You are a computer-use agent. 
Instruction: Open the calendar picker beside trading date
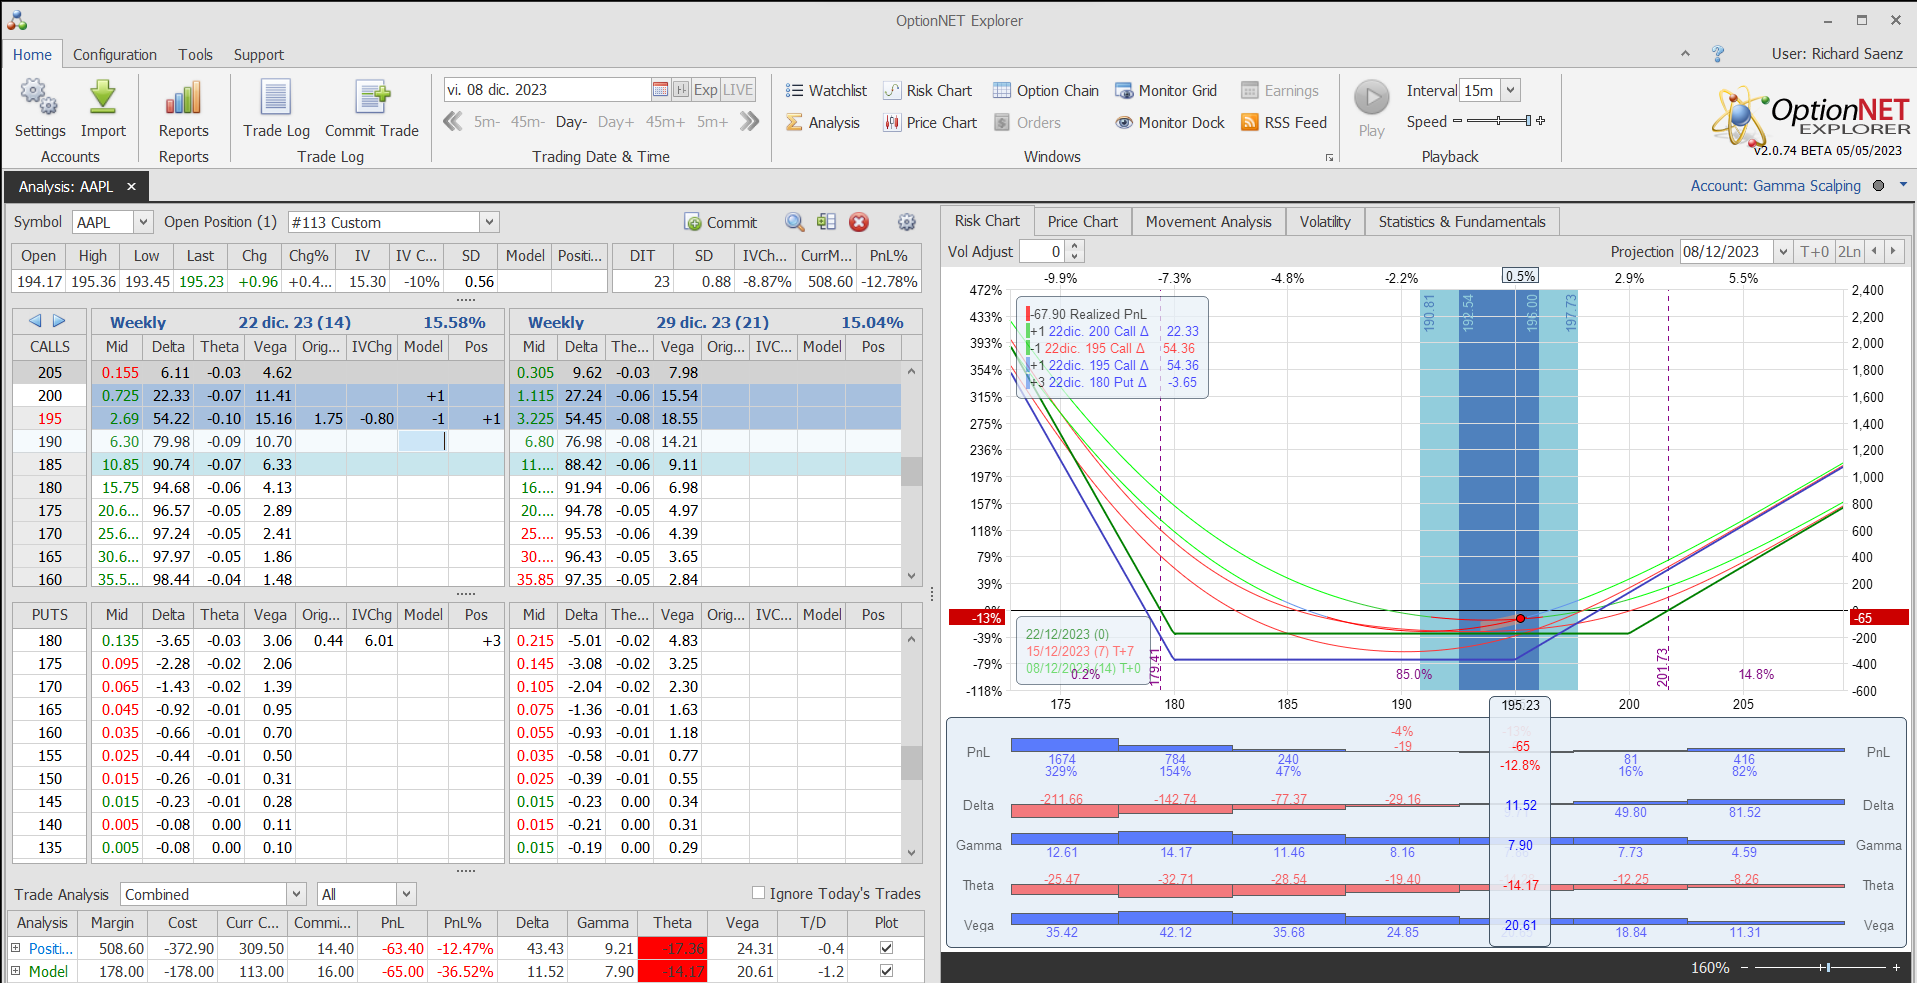pyautogui.click(x=660, y=90)
